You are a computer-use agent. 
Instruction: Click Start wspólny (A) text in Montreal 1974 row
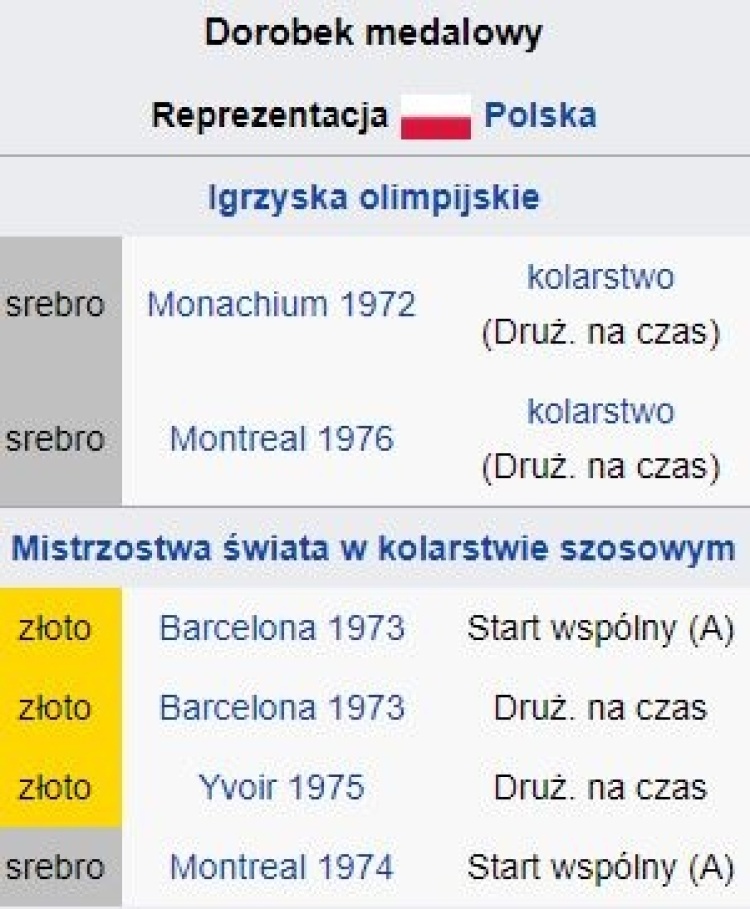coord(601,867)
